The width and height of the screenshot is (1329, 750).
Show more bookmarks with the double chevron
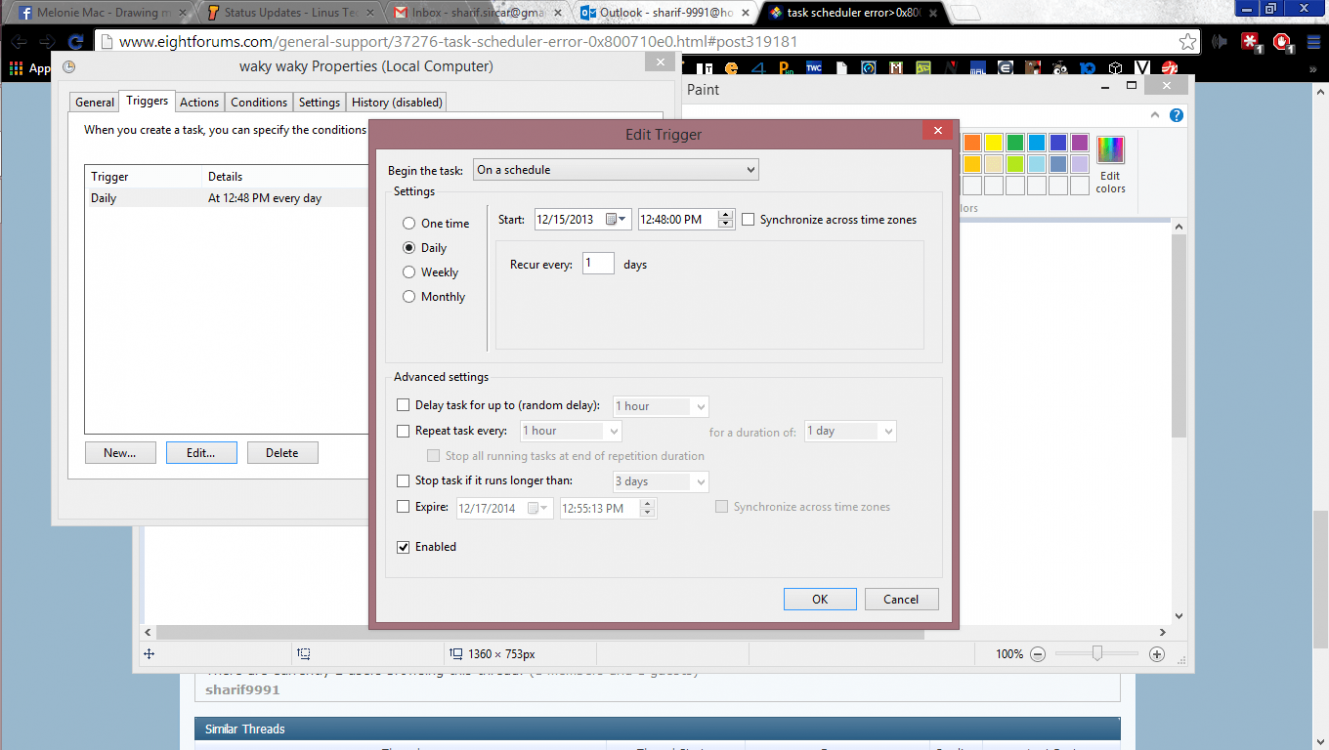(x=1313, y=70)
